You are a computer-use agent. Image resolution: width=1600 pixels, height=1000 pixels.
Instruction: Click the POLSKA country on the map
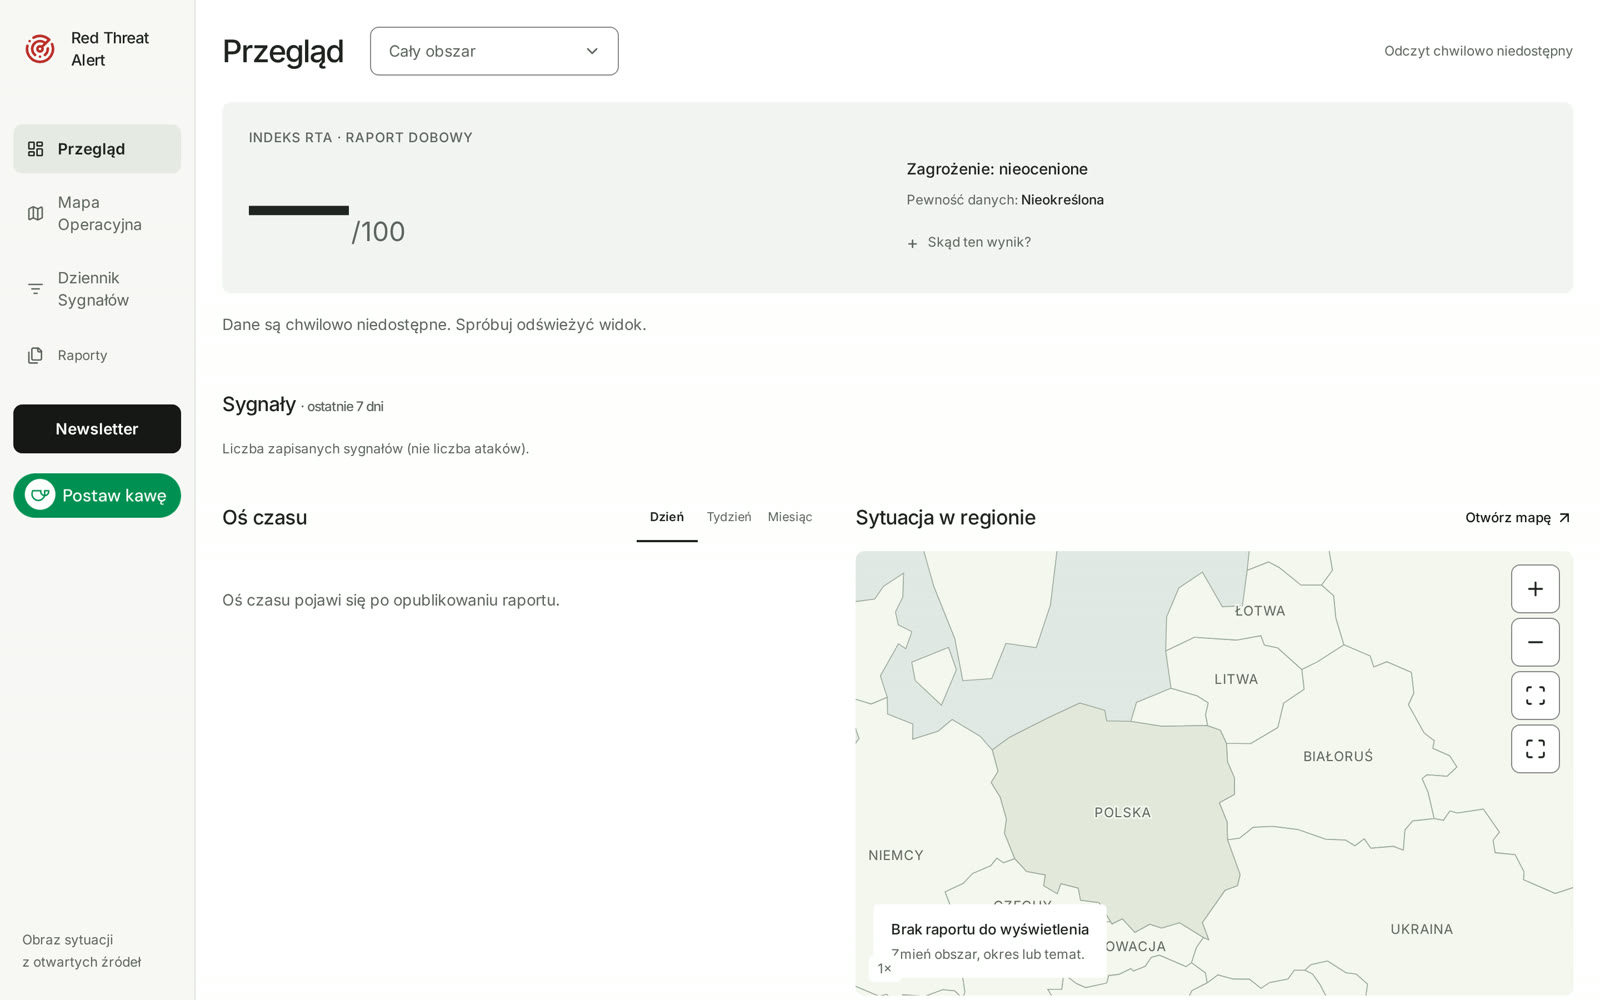click(1122, 813)
